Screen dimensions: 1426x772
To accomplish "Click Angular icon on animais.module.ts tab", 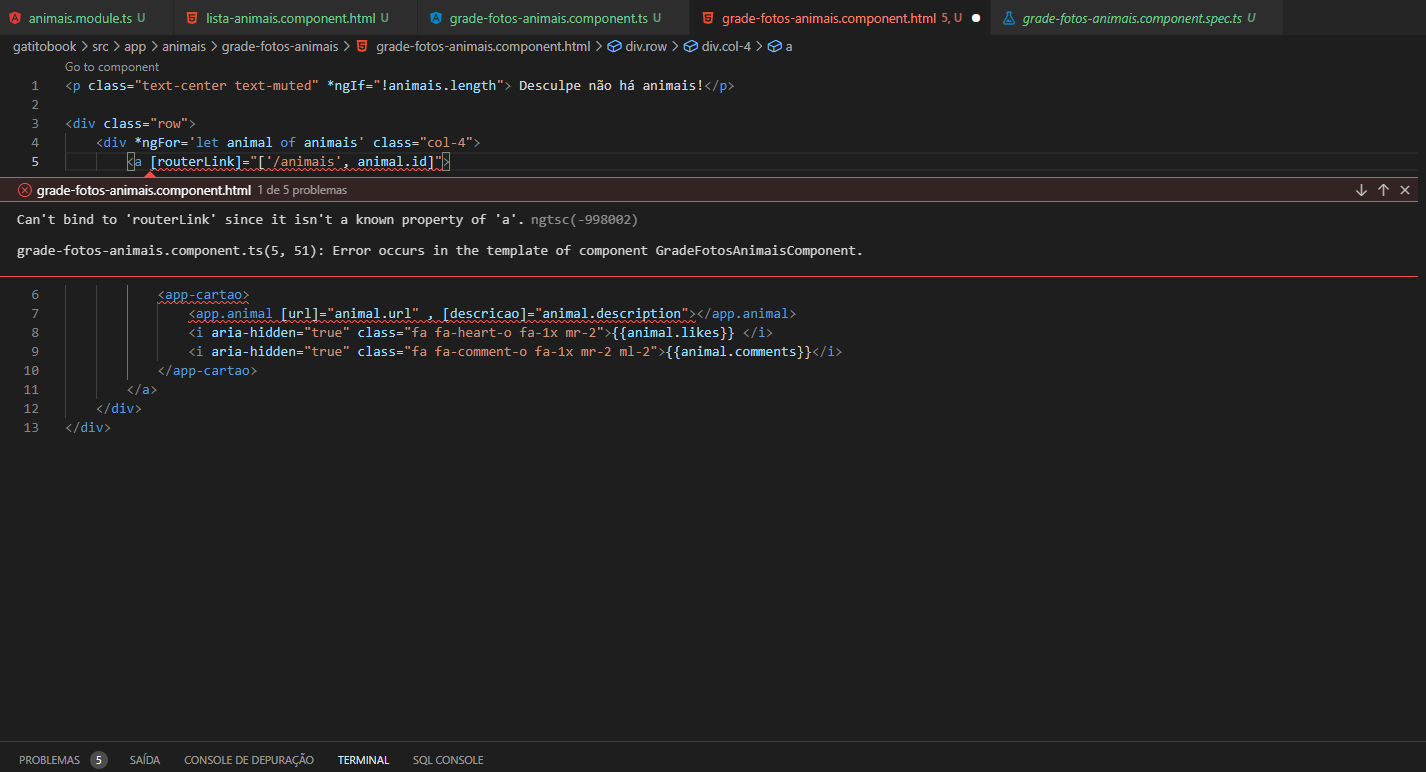I will coord(16,18).
